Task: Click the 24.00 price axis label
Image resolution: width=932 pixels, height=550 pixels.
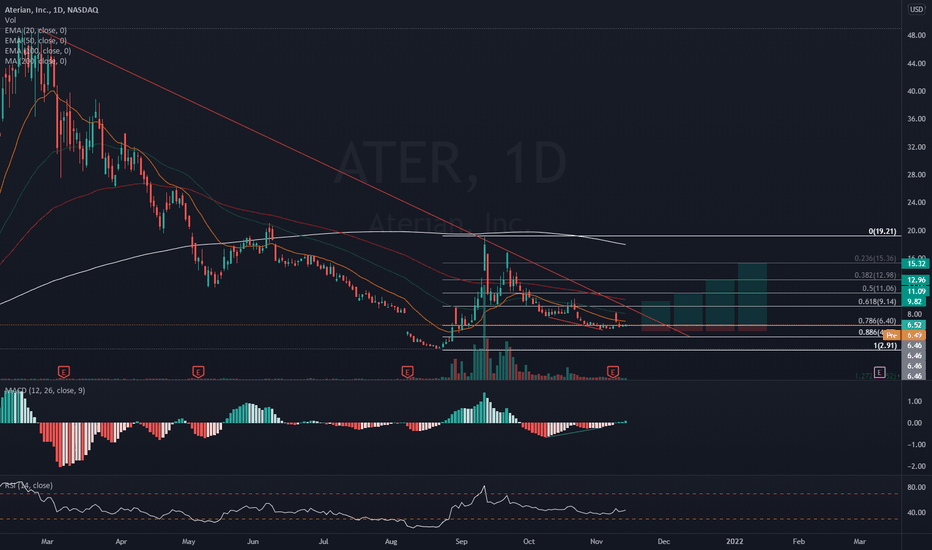Action: [x=916, y=203]
